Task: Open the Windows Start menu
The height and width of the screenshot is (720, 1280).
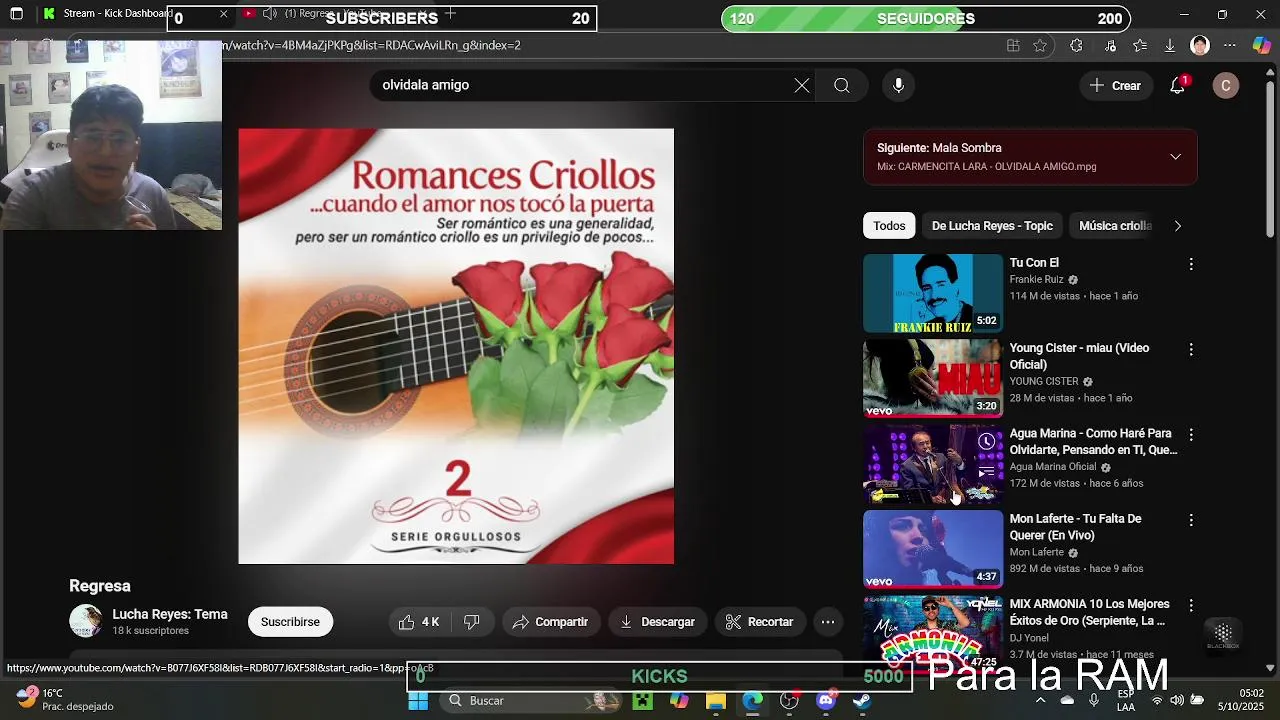Action: (x=417, y=701)
